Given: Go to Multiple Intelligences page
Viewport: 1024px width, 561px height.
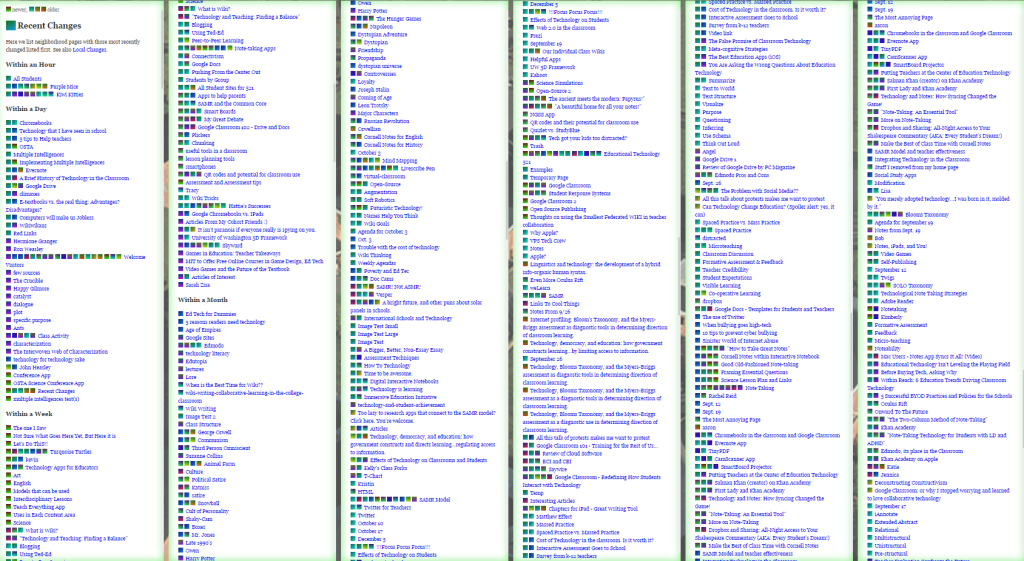Looking at the screenshot, I should click(36, 155).
